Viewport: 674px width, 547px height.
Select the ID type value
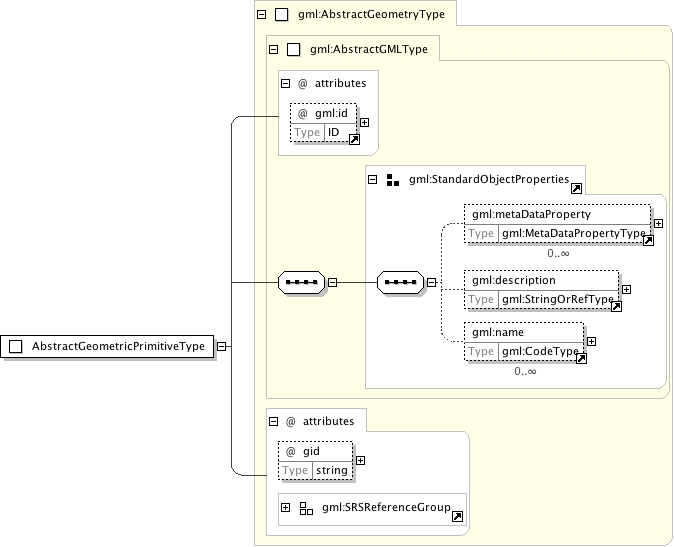pyautogui.click(x=334, y=132)
